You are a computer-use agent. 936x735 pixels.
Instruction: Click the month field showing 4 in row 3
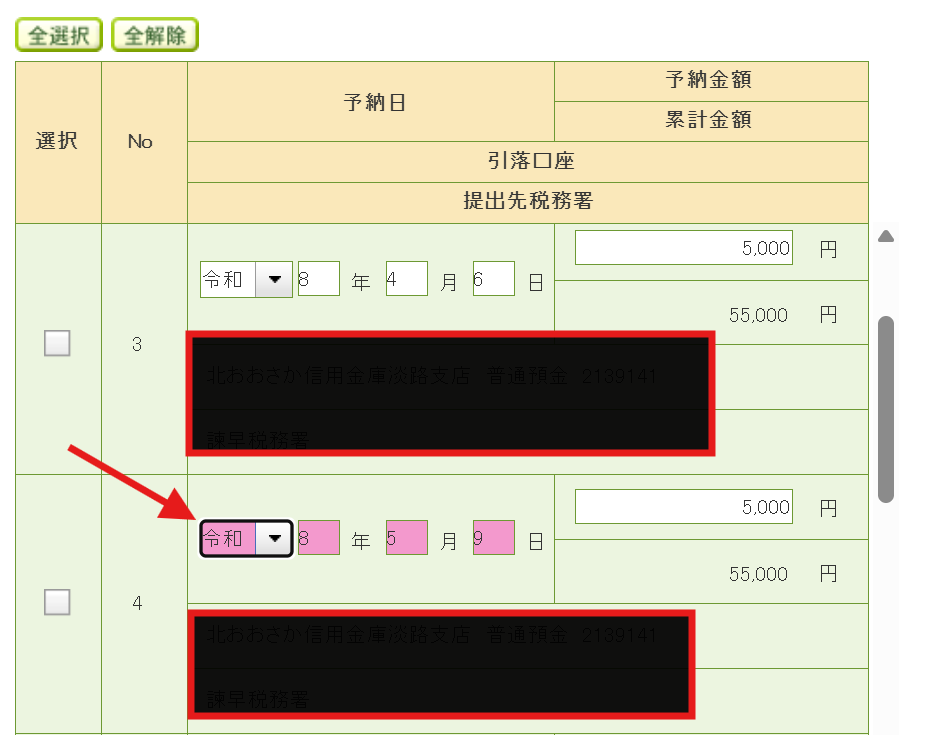(406, 280)
